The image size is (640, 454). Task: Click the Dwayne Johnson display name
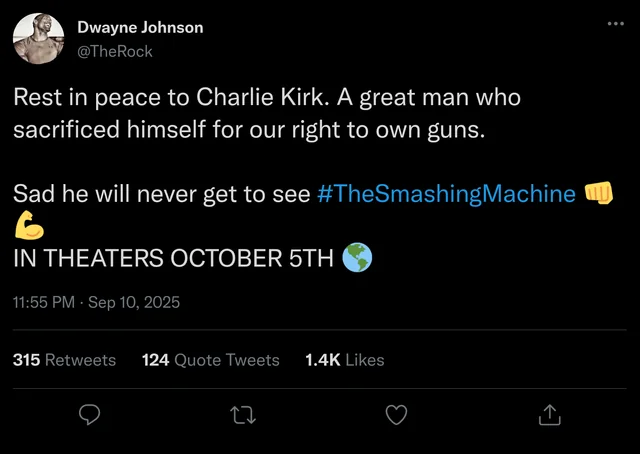coord(140,28)
